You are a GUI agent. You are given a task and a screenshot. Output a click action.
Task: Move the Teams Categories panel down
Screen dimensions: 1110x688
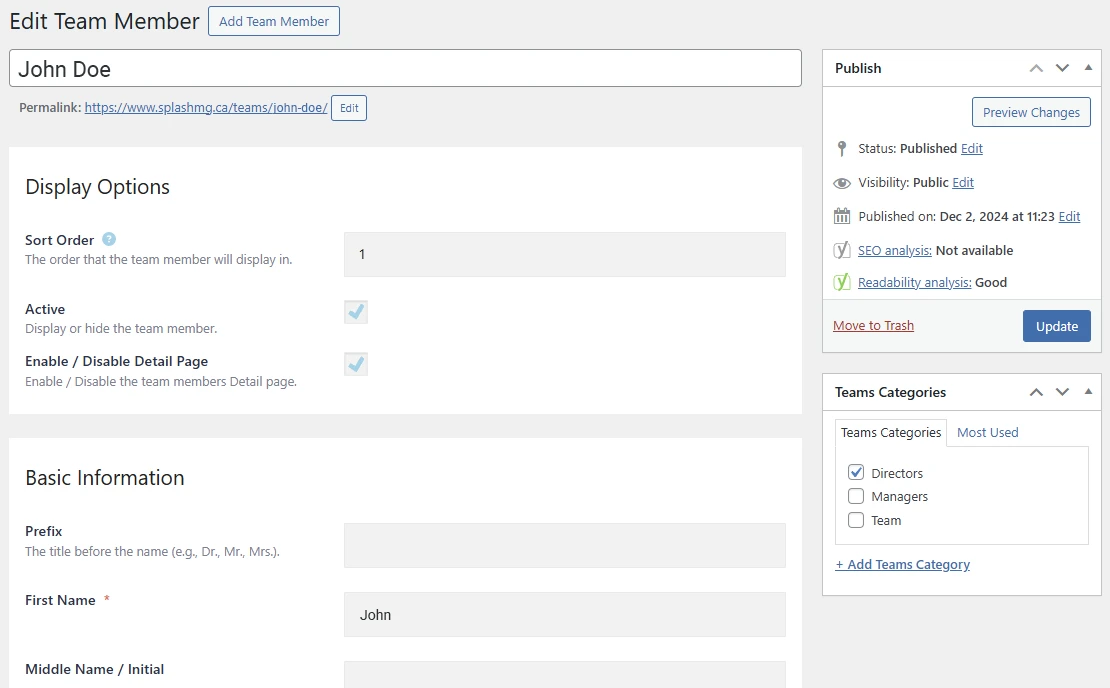coord(1062,392)
